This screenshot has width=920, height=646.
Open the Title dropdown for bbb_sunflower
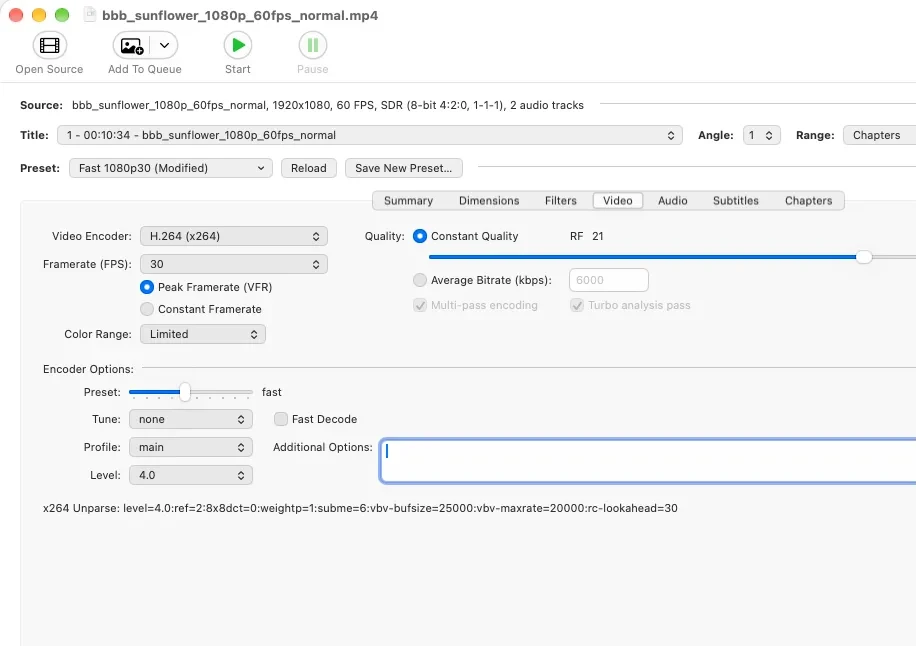coord(370,135)
